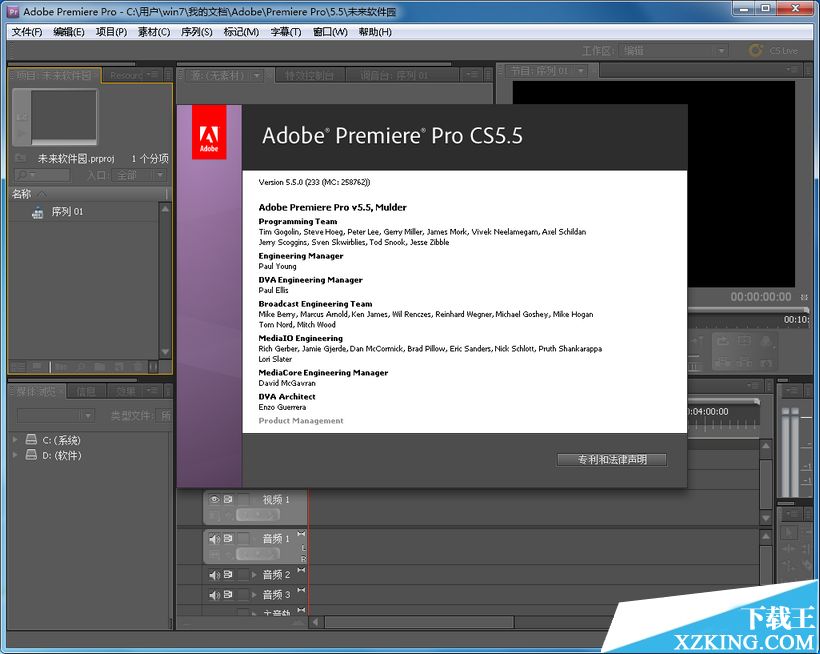Open the 编辑(E) menu

coord(69,32)
